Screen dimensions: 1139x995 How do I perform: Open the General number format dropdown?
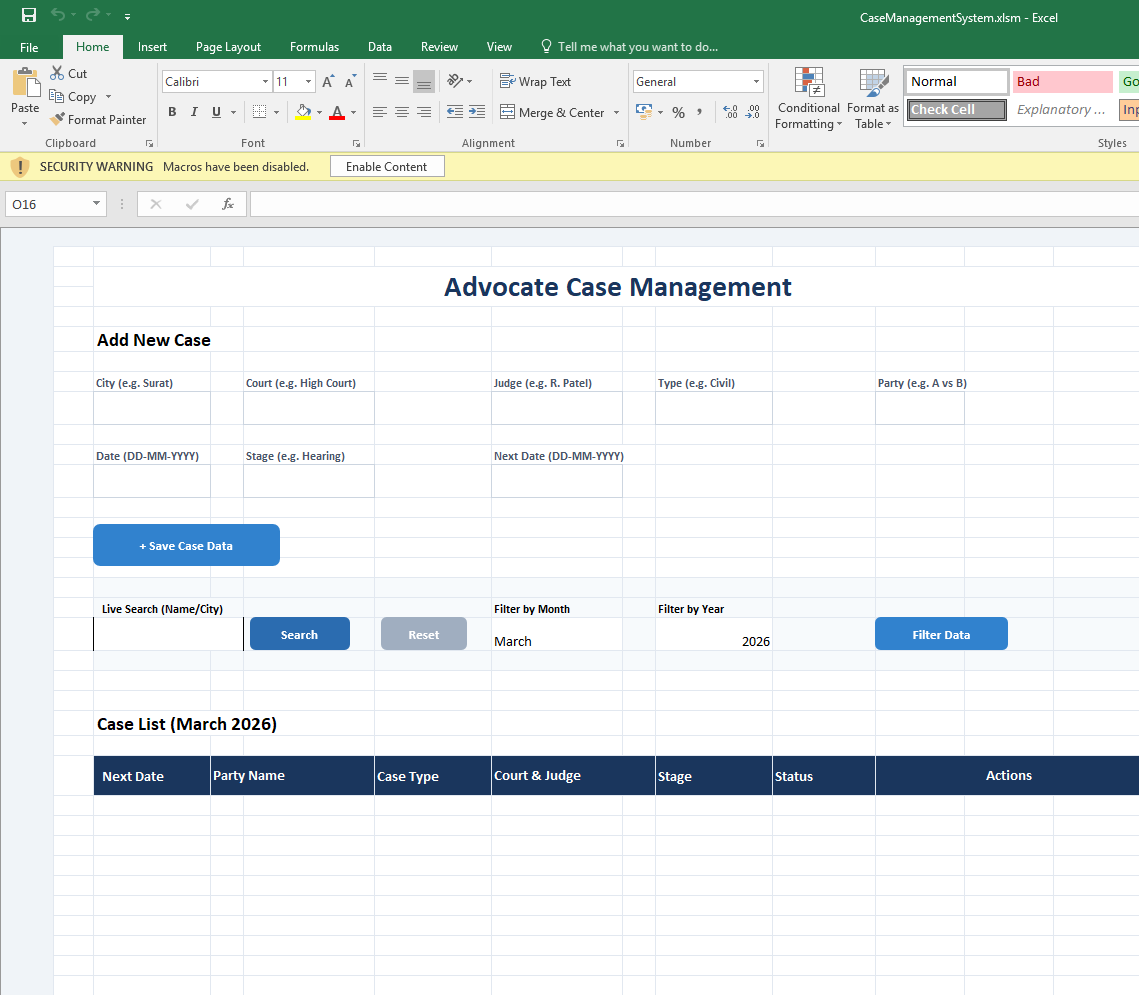756,81
